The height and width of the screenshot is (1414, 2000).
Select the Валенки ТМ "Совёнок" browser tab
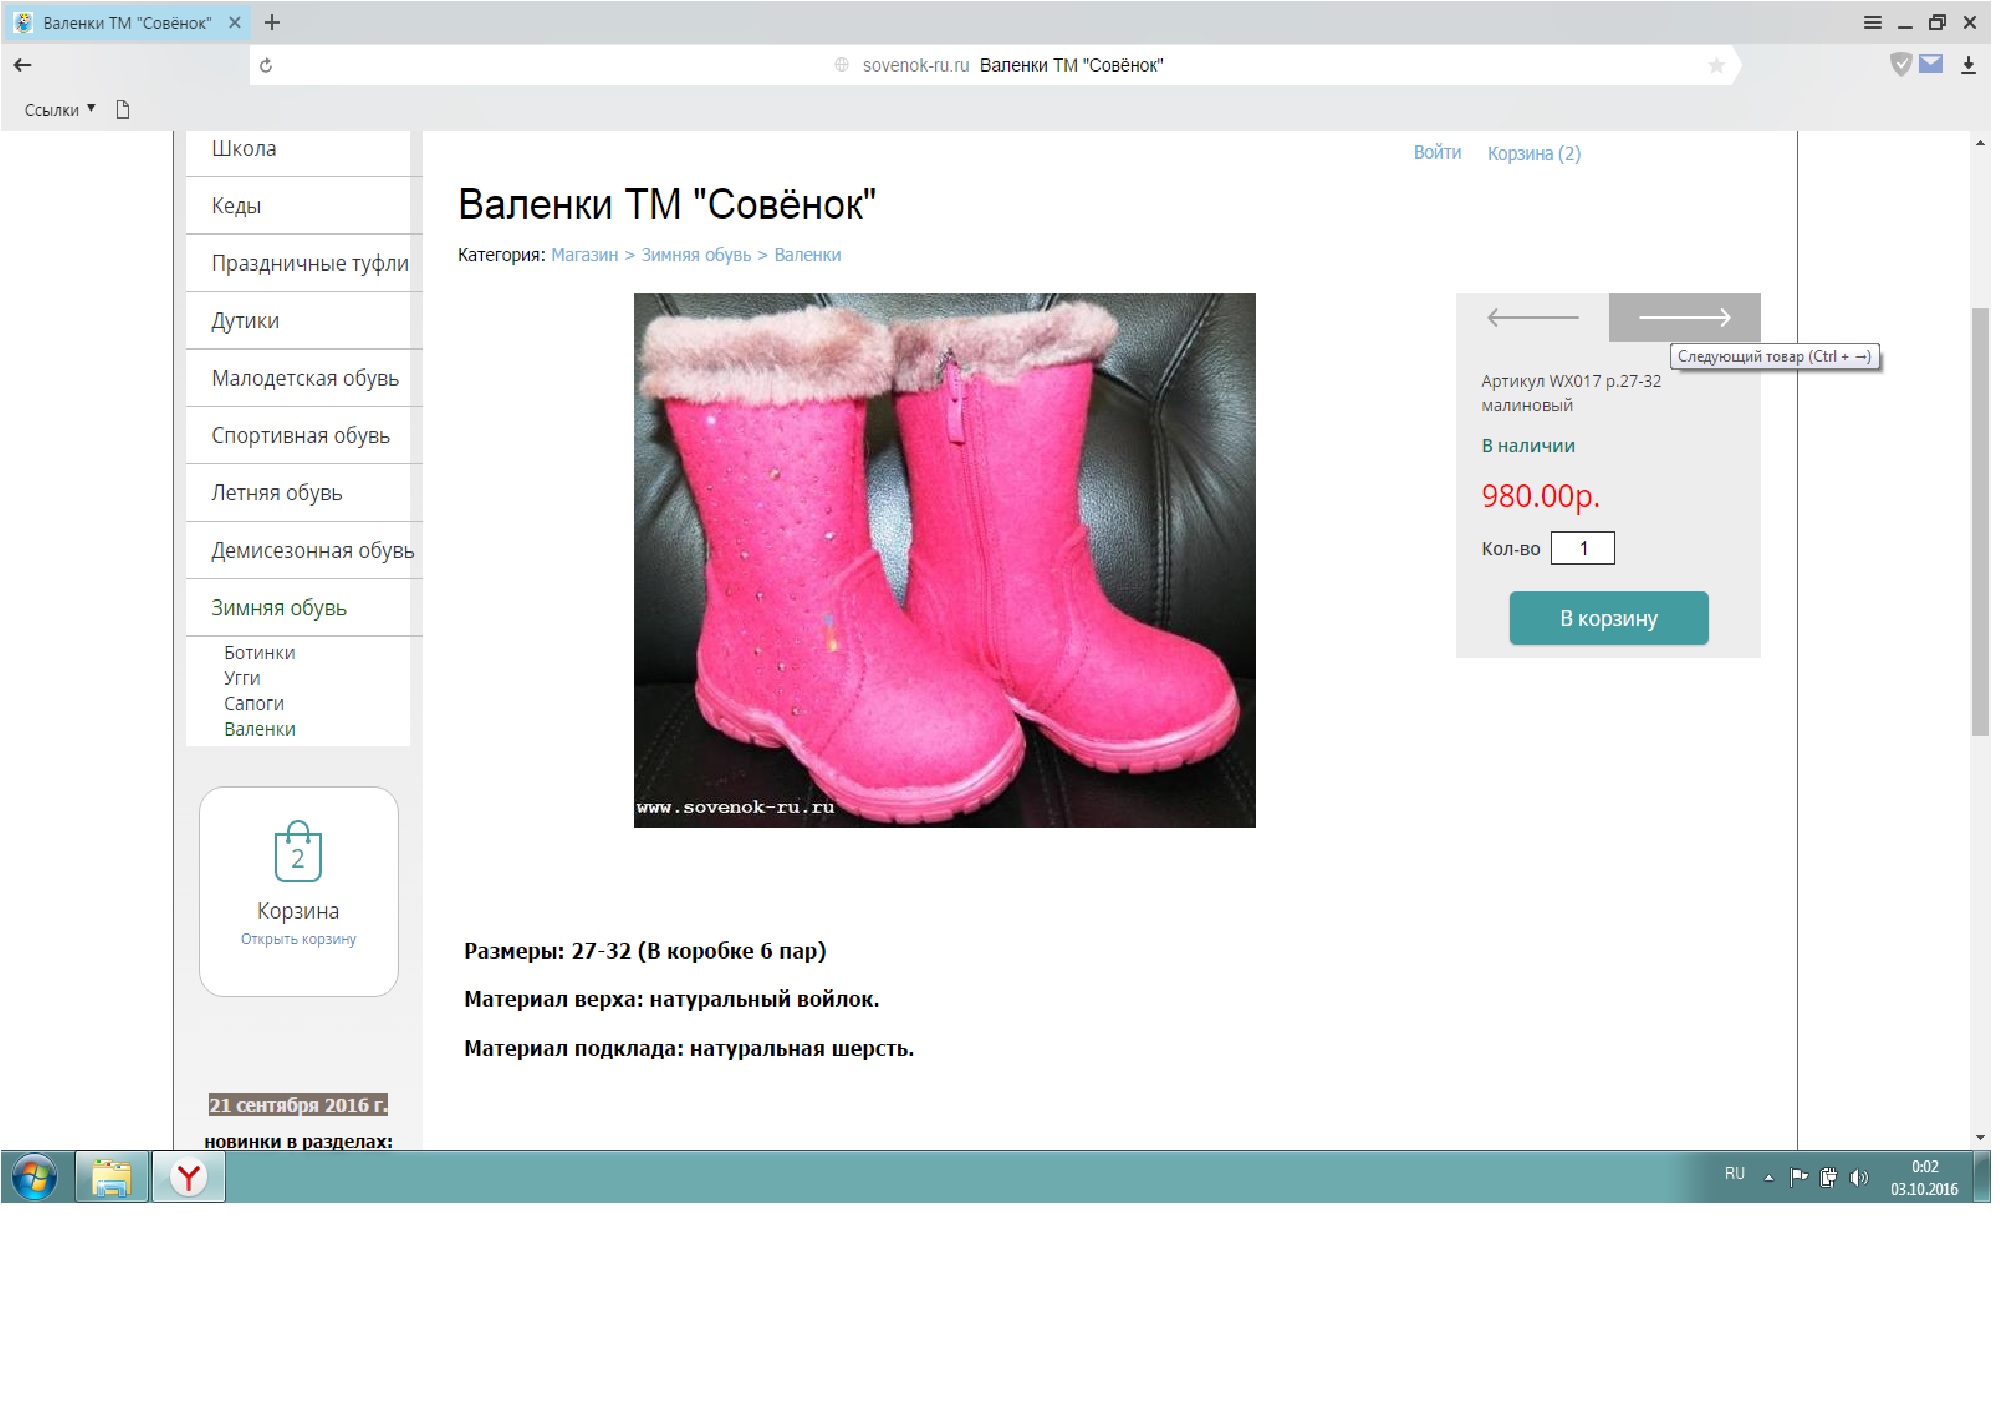127,22
